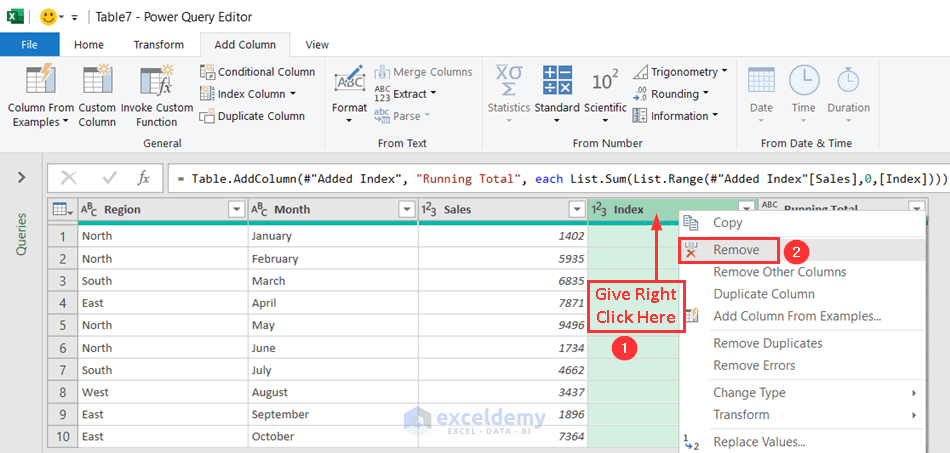Click the West region cell
950x453 pixels.
pyautogui.click(x=163, y=392)
